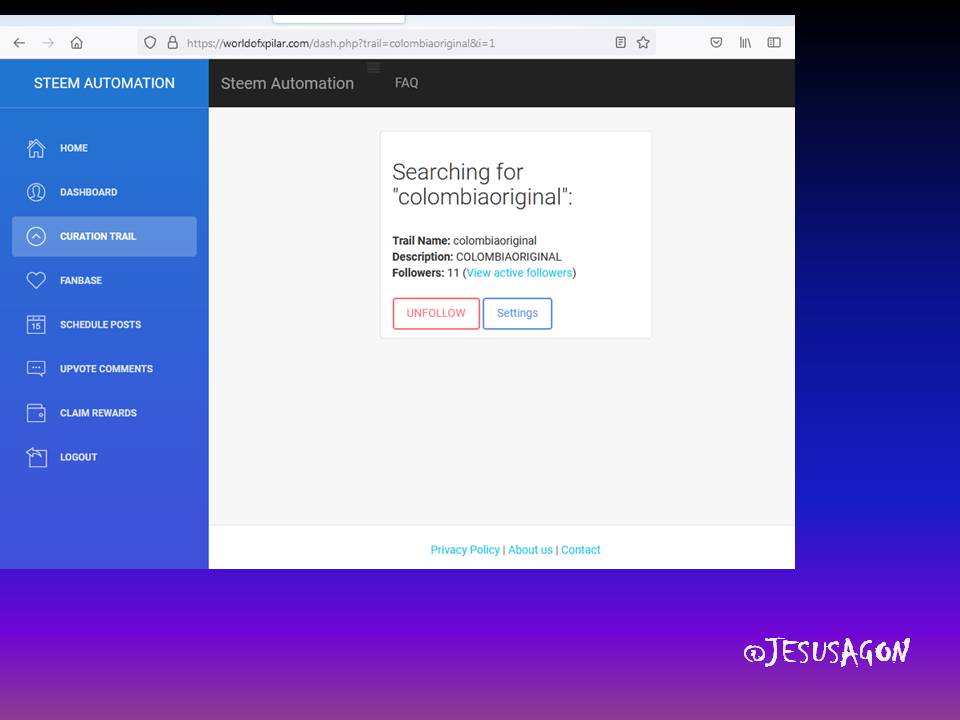Click the Trail Name colombiaoriginal text
Screen dimensions: 960x720
[464, 241]
